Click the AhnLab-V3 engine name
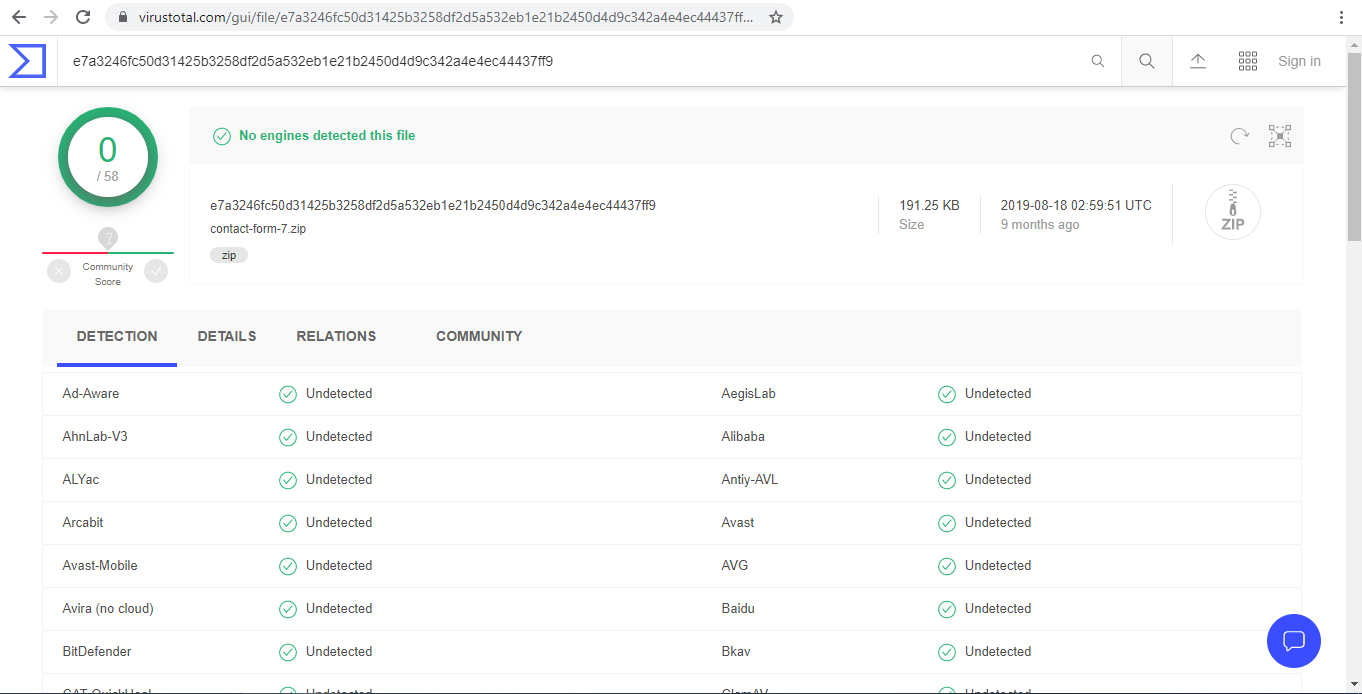1362x694 pixels. (95, 437)
